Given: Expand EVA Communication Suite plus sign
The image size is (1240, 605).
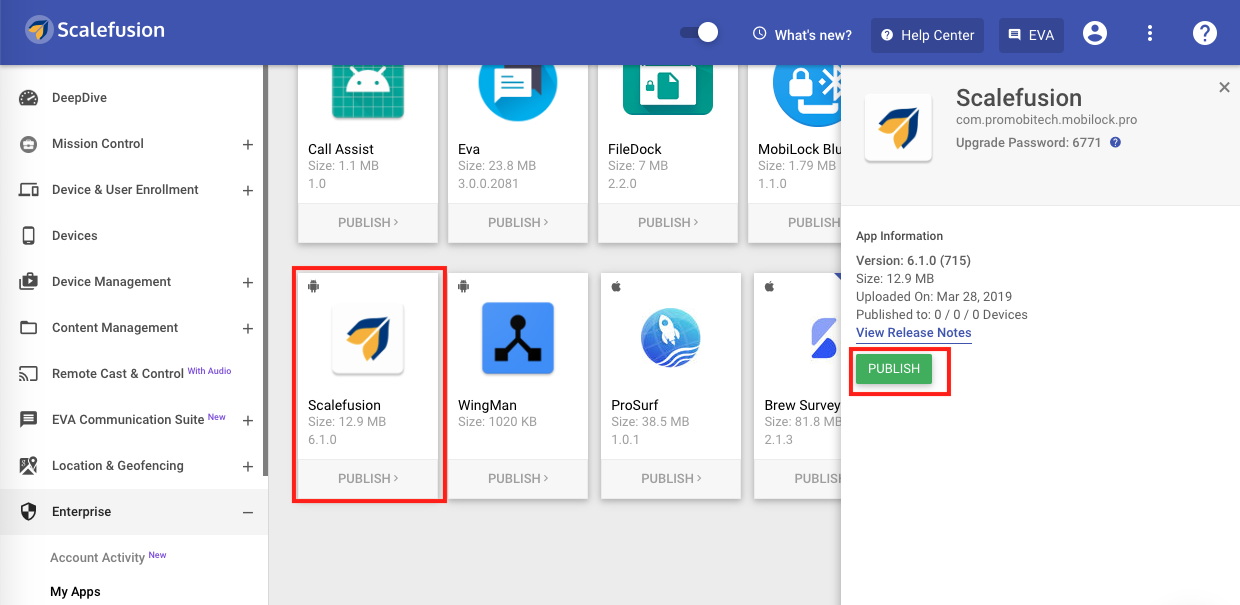Looking at the screenshot, I should pos(248,420).
